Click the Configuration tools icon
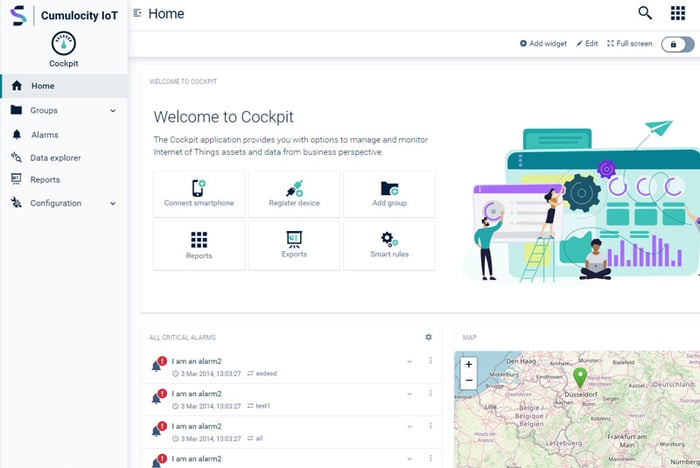The height and width of the screenshot is (468, 700). [x=16, y=203]
